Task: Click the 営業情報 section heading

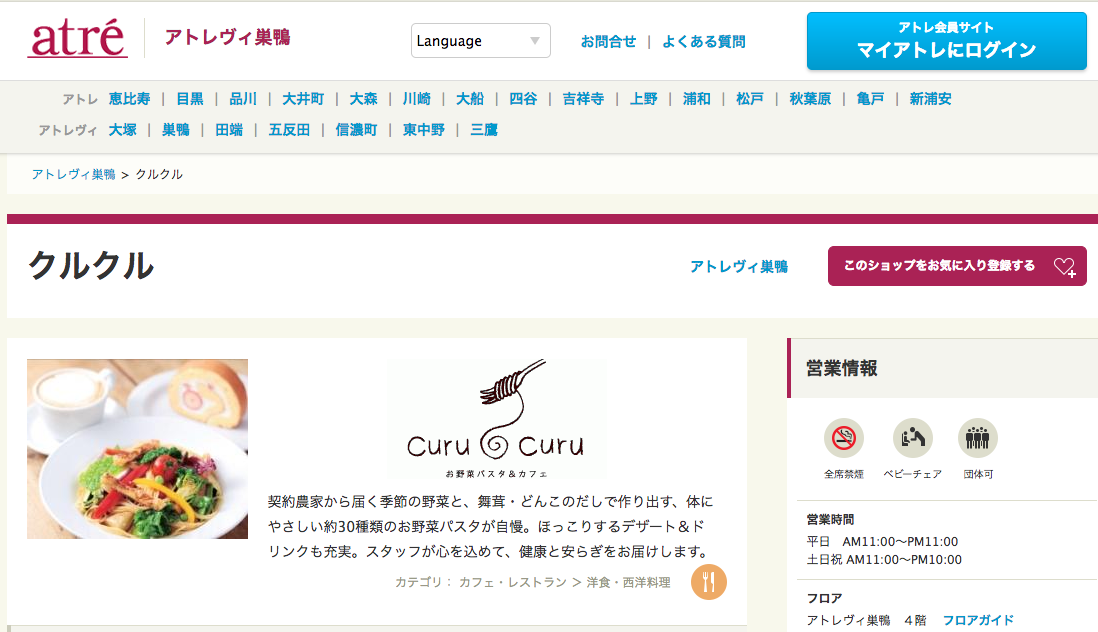Action: 842,368
